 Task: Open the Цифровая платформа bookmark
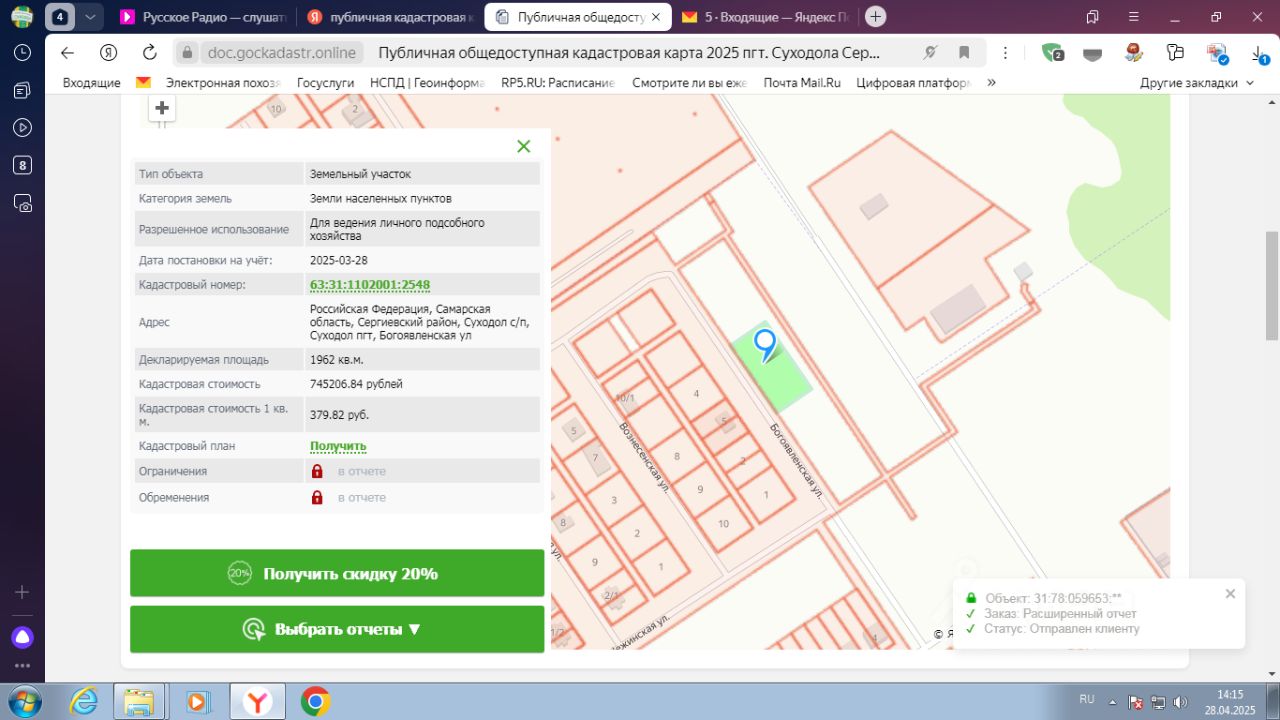[x=914, y=83]
